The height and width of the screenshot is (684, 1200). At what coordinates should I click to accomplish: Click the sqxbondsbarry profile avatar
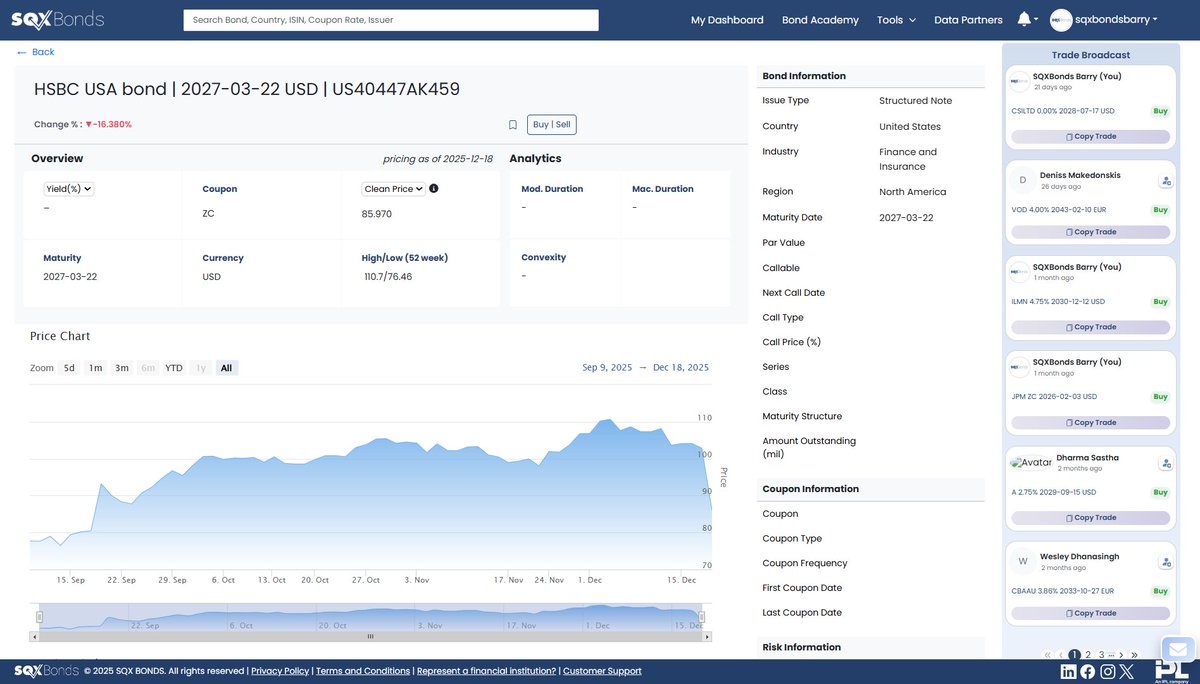click(1061, 20)
